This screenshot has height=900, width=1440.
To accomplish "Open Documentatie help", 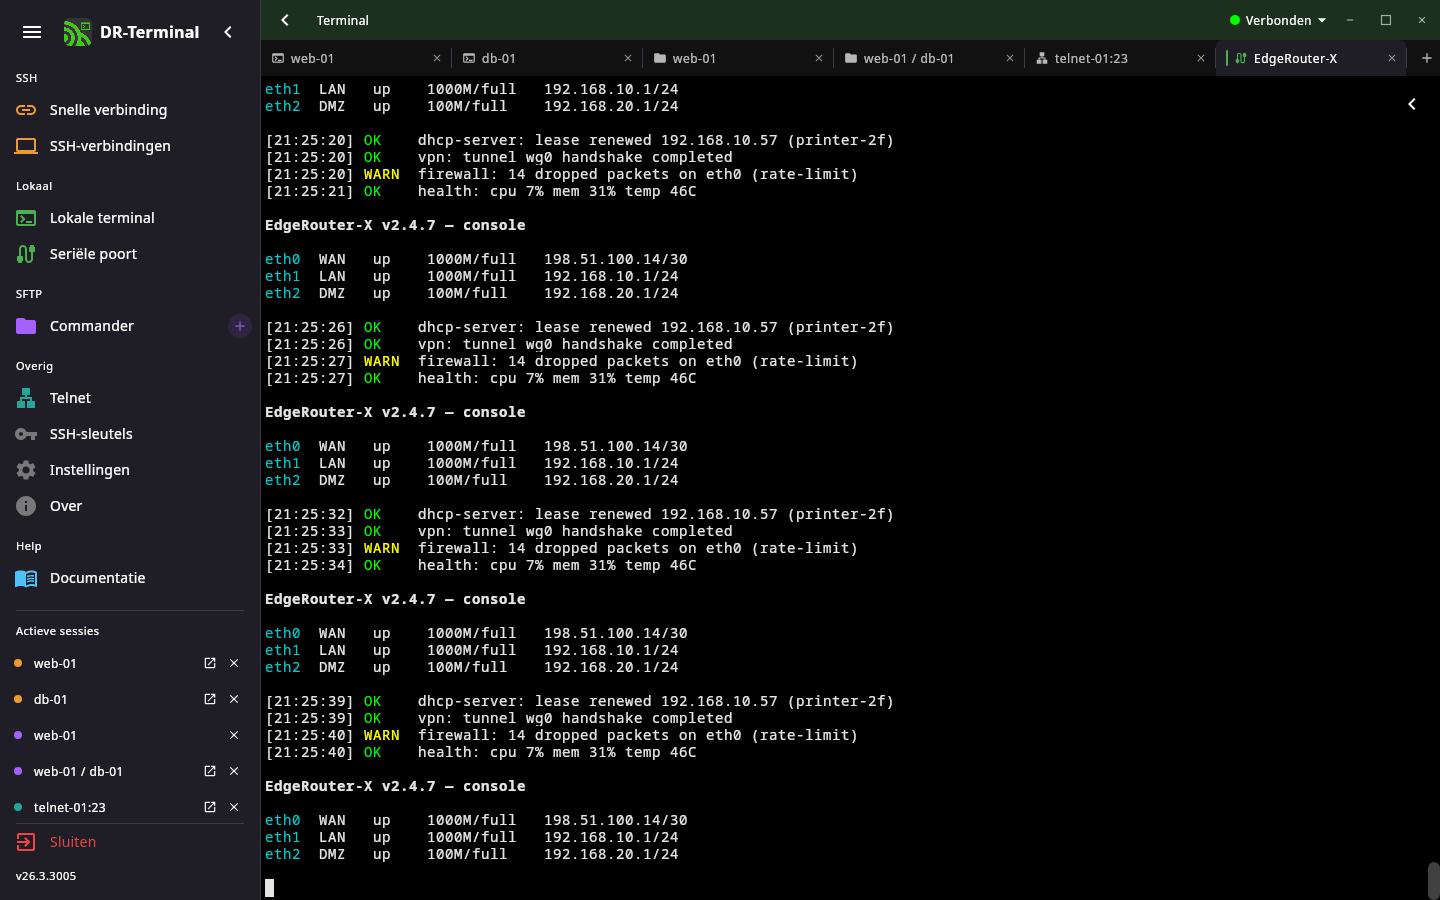I will coord(130,578).
